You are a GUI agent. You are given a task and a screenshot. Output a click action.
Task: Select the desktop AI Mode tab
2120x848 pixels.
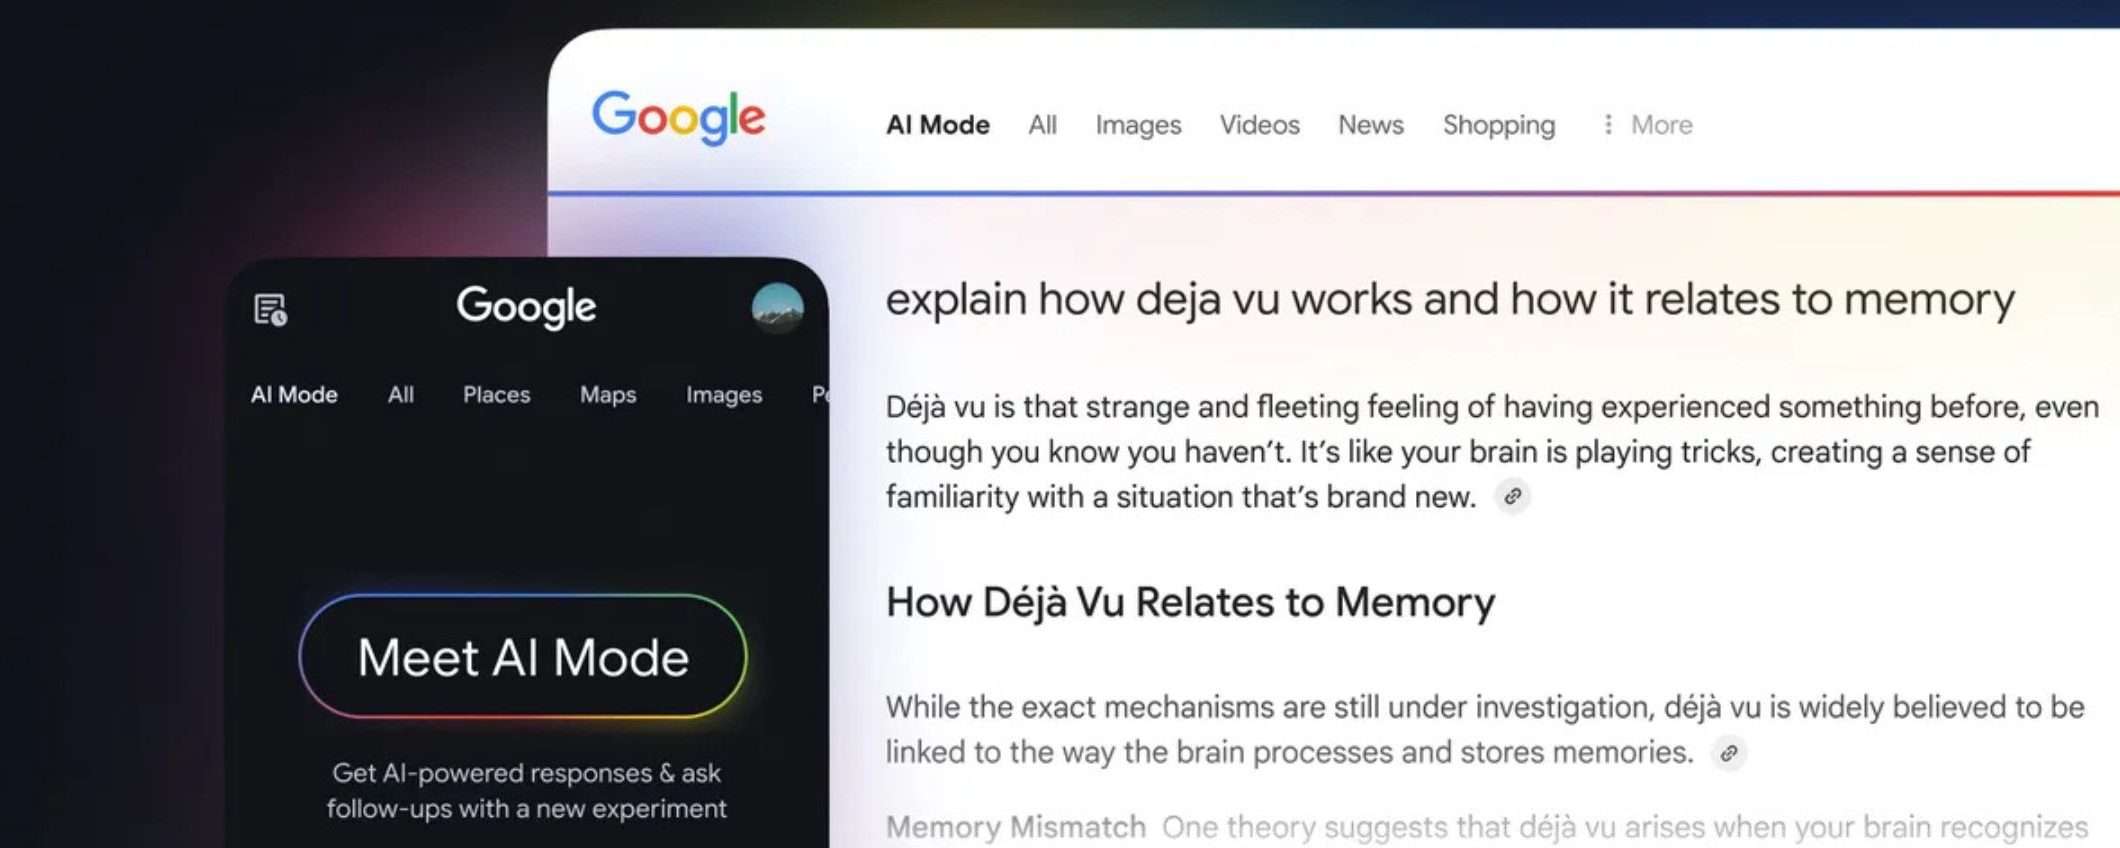point(938,125)
